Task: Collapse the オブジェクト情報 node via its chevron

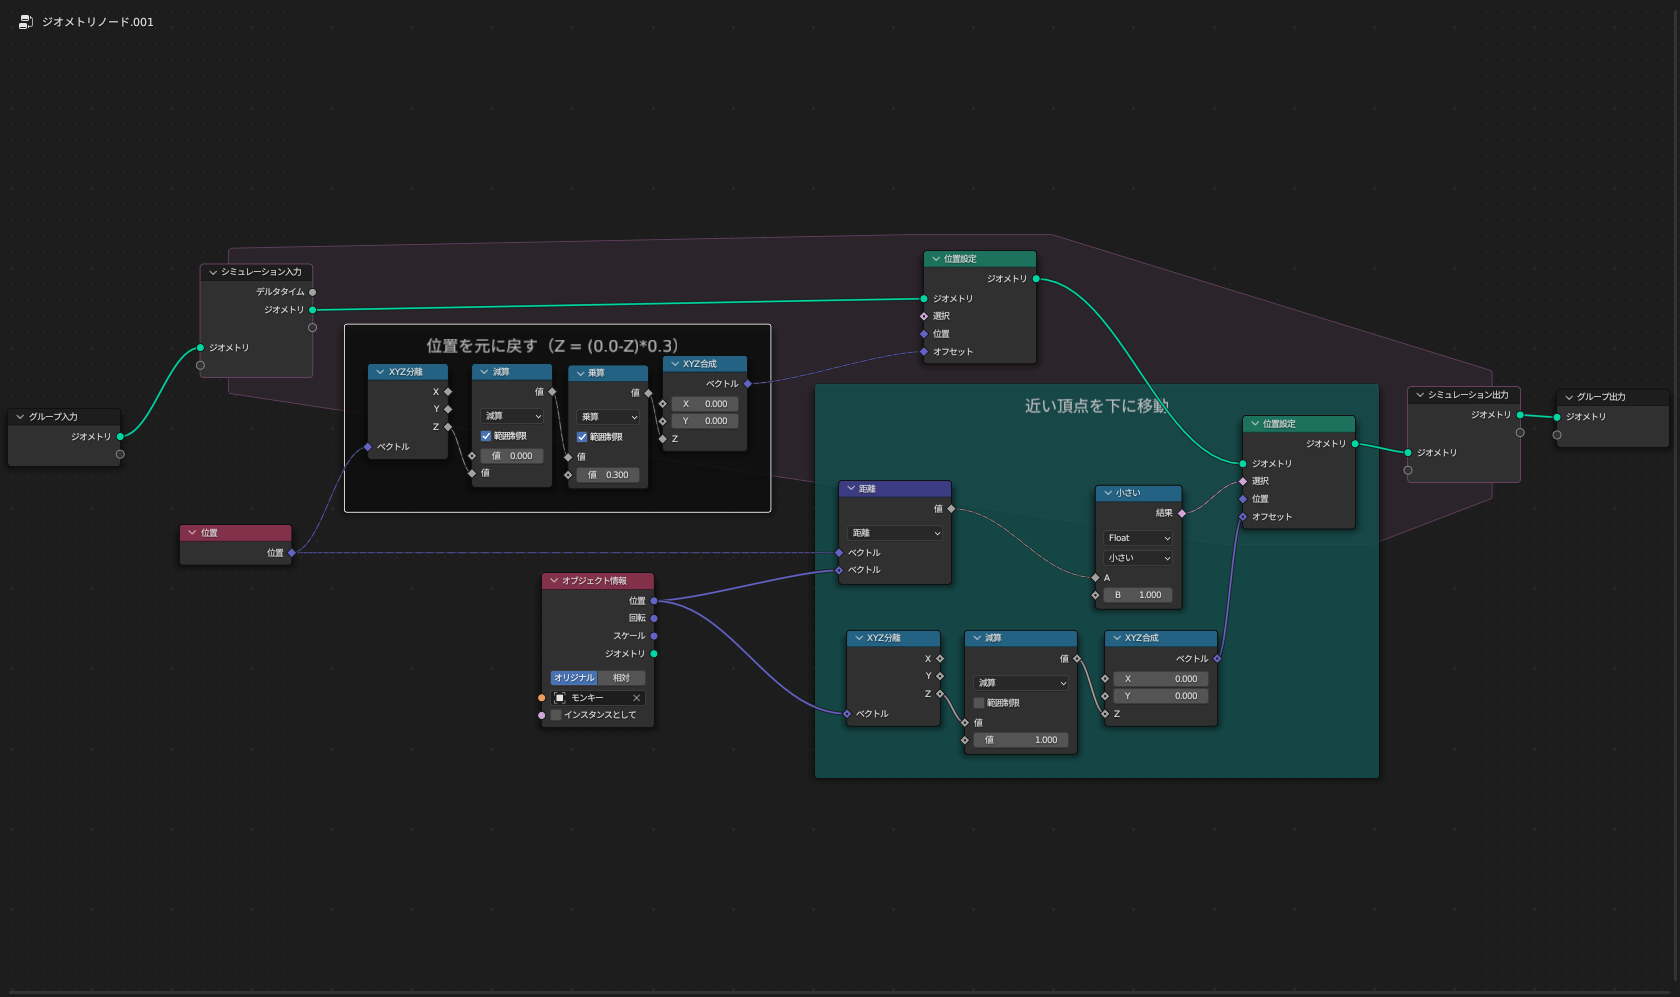Action: pyautogui.click(x=554, y=581)
